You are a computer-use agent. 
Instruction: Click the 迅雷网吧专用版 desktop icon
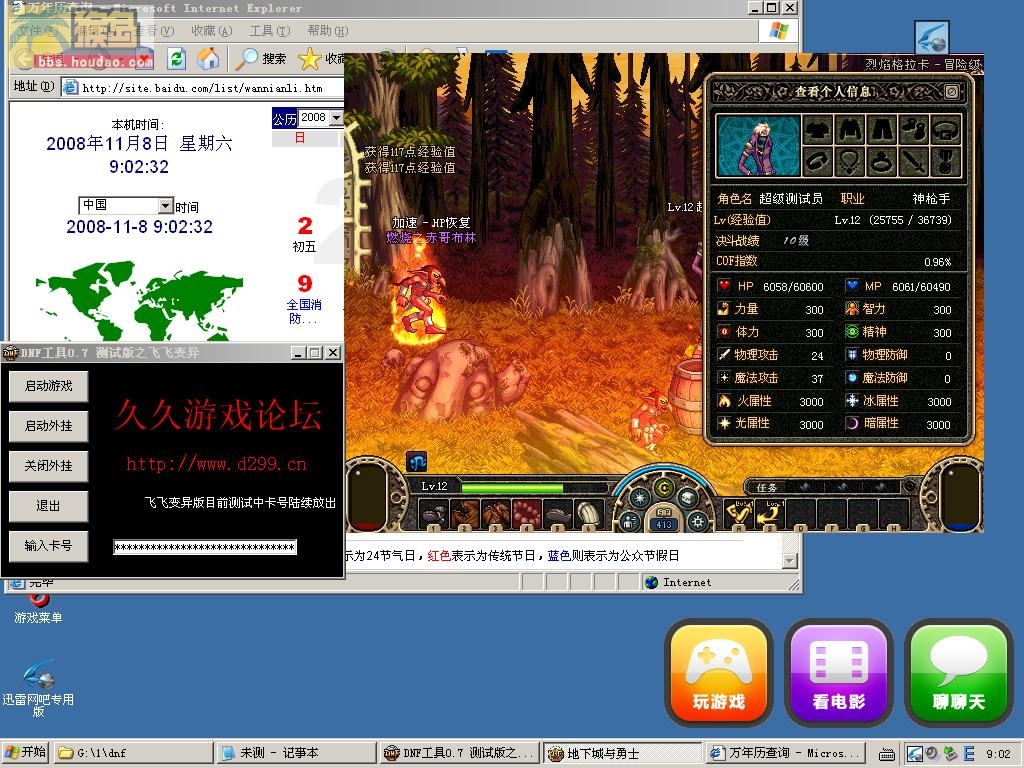click(38, 686)
